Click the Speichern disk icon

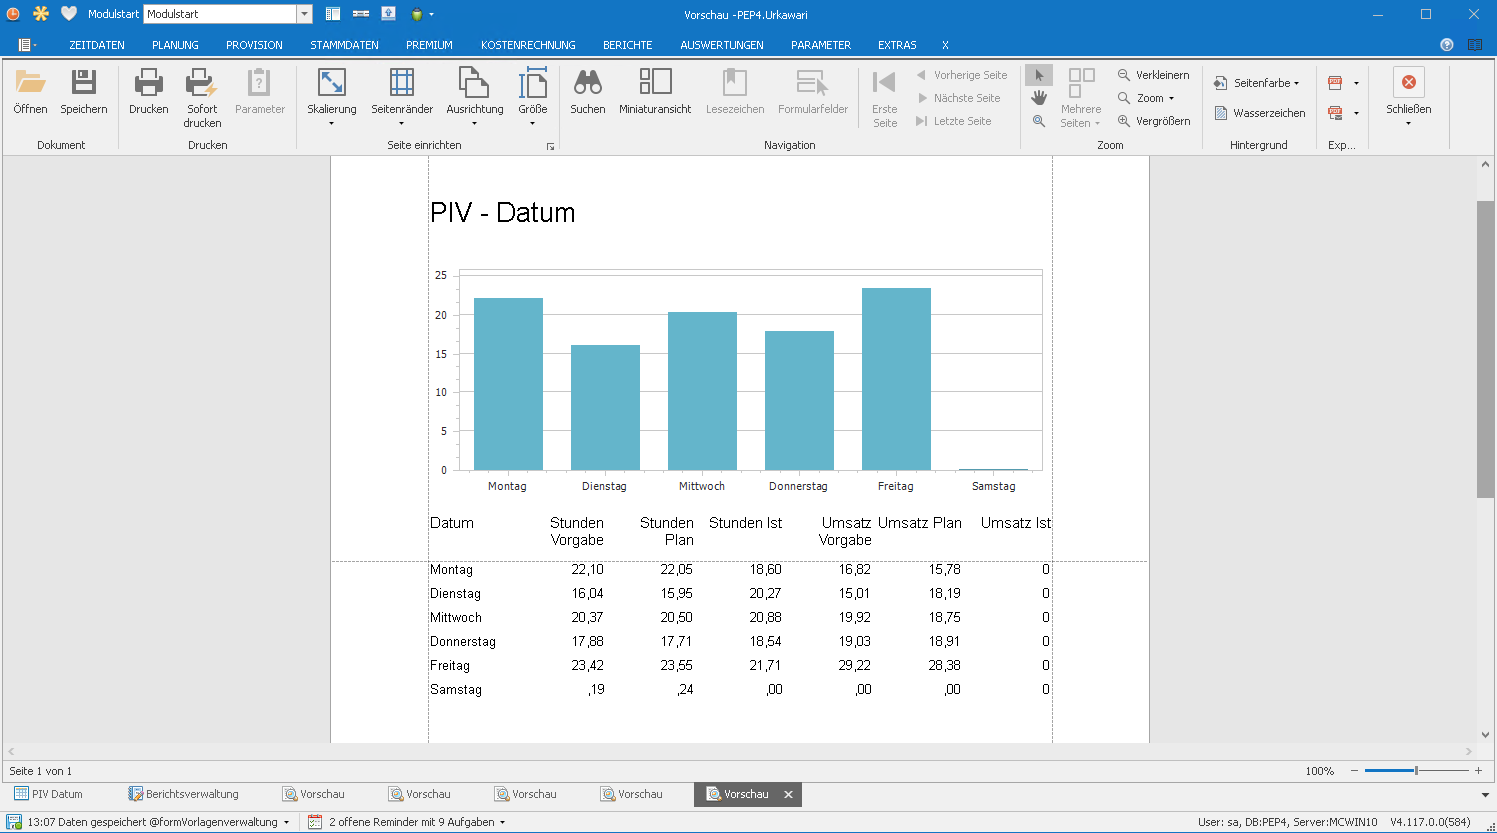pos(84,83)
